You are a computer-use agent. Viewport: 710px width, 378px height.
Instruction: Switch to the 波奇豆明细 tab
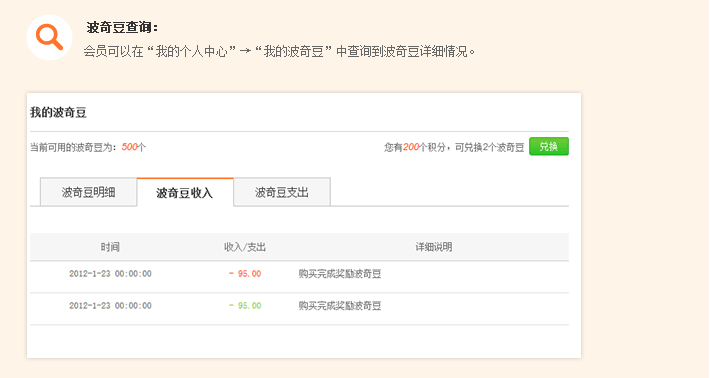88,192
